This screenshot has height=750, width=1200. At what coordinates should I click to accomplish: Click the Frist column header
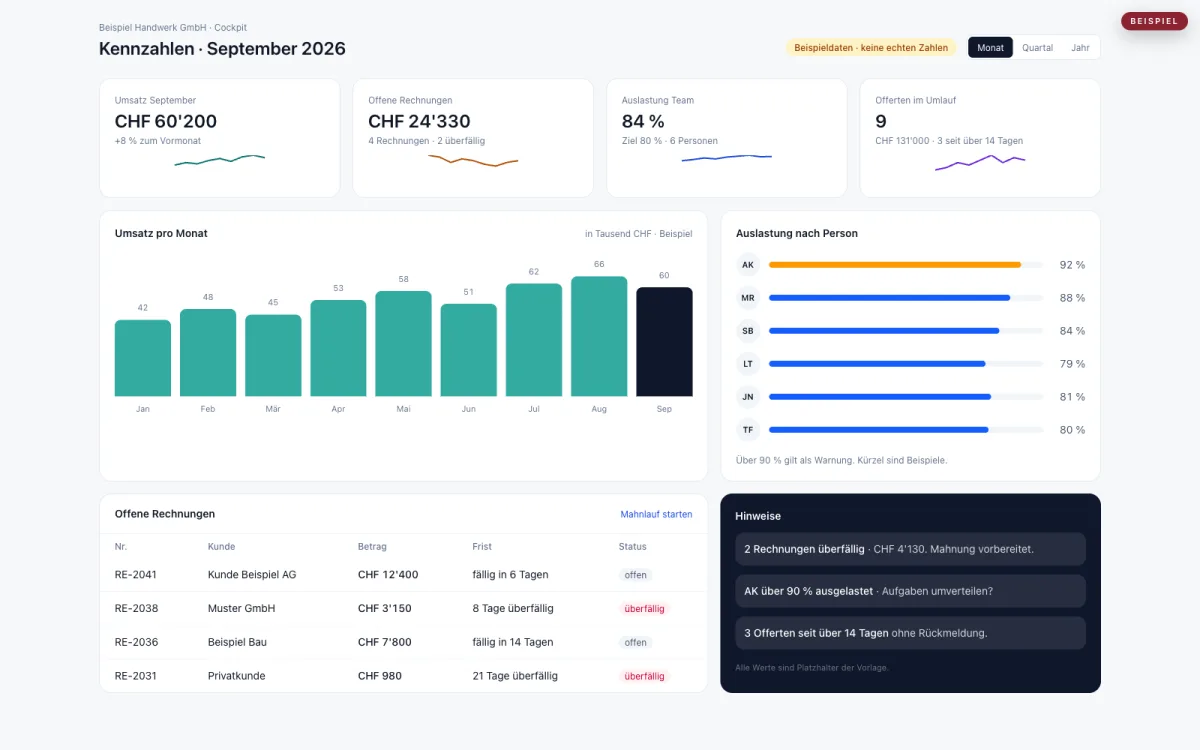[x=482, y=547]
